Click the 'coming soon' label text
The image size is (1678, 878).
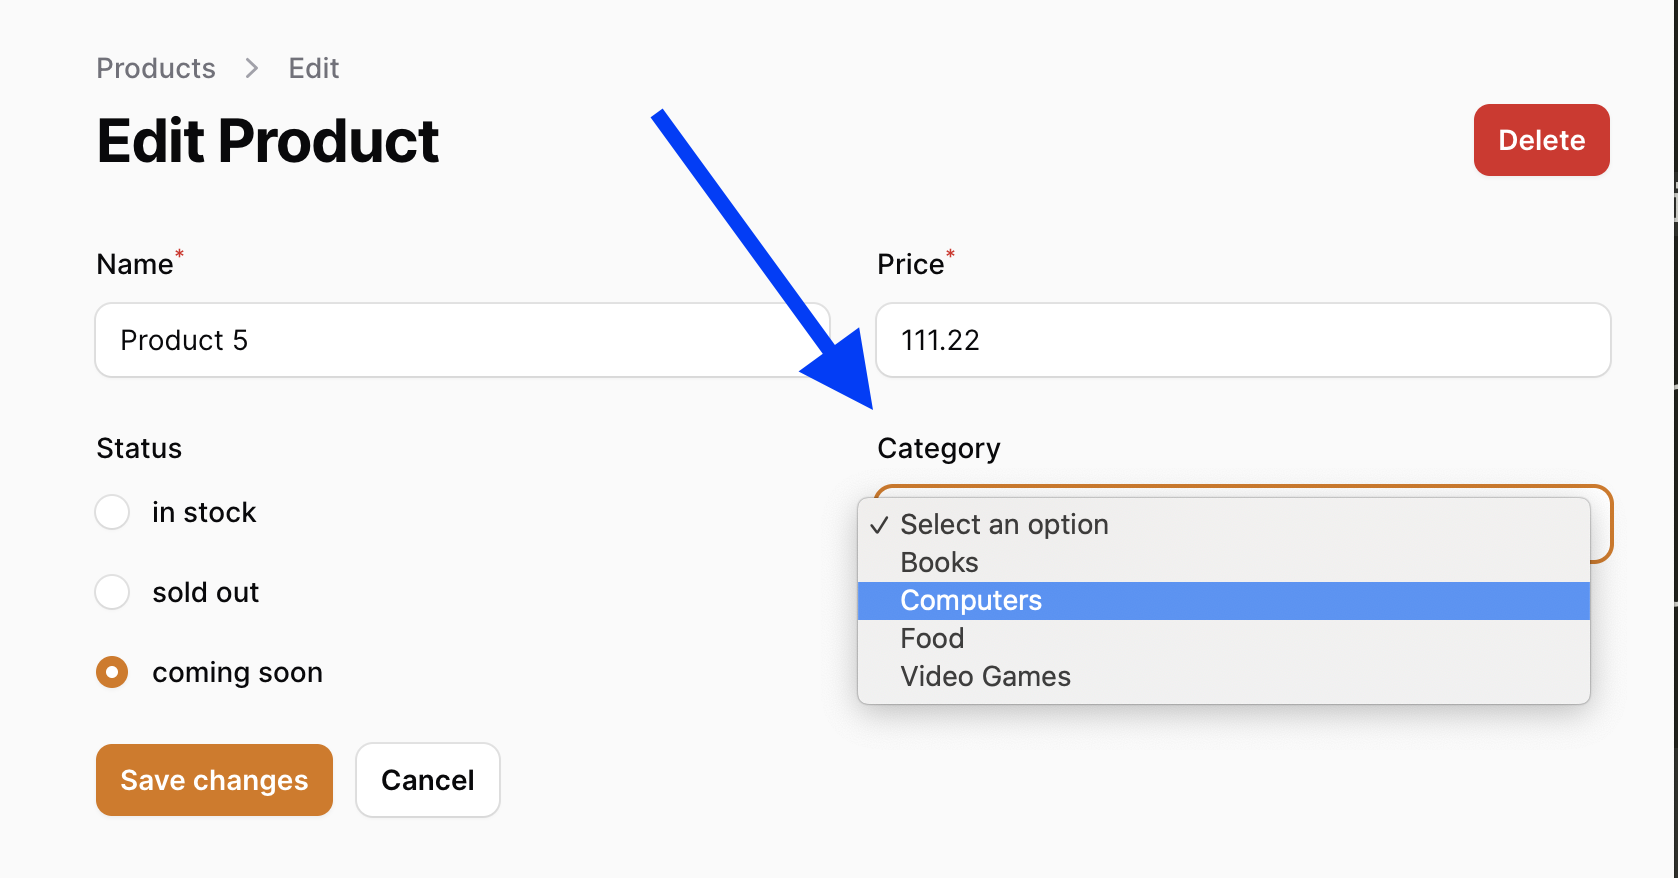coord(237,672)
